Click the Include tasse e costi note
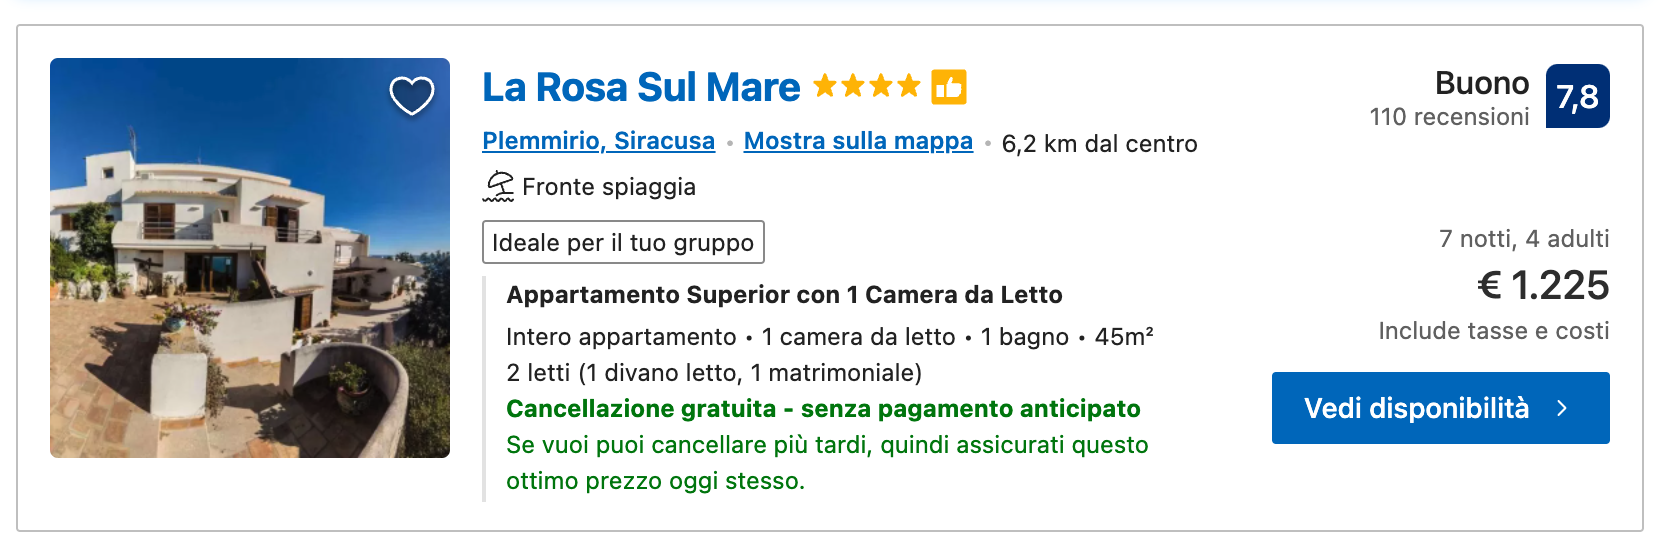 point(1493,331)
